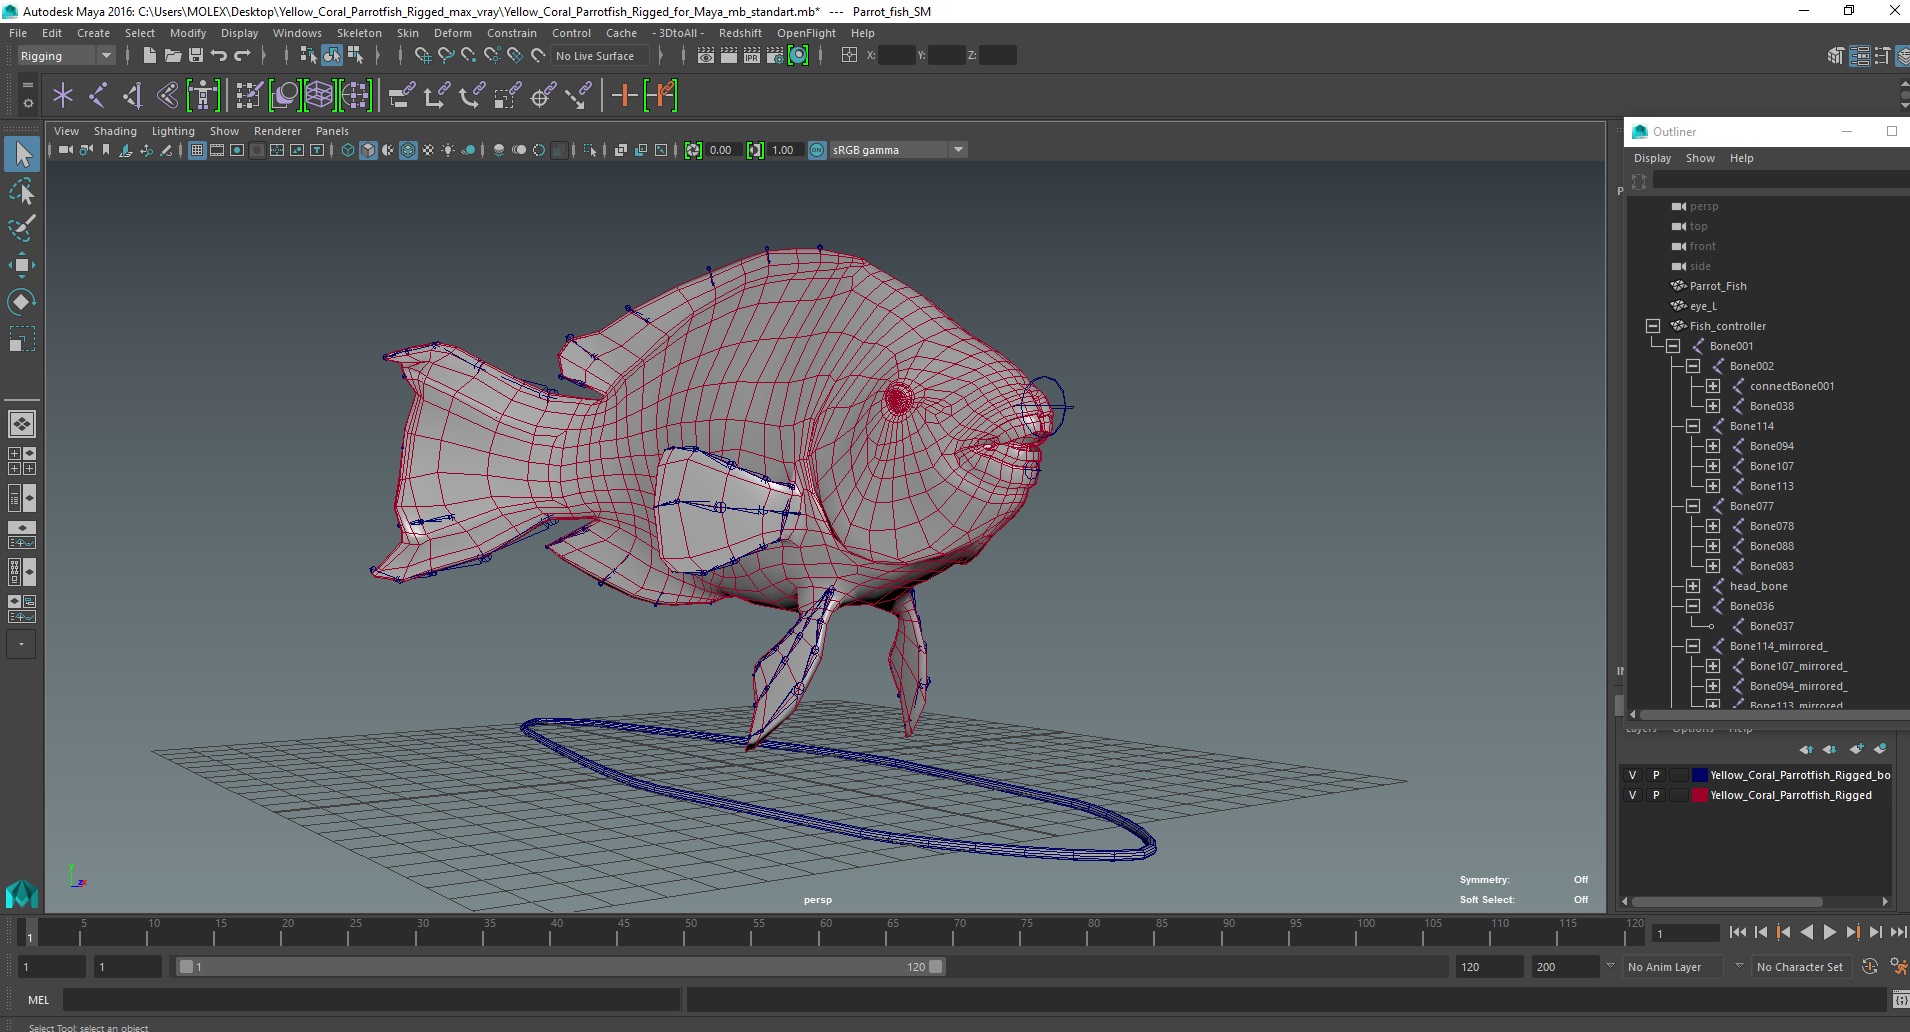The image size is (1910, 1032).
Task: Toggle visibility of the Yellow_Coral_Parrotfish_Rigged layer
Action: (x=1632, y=795)
